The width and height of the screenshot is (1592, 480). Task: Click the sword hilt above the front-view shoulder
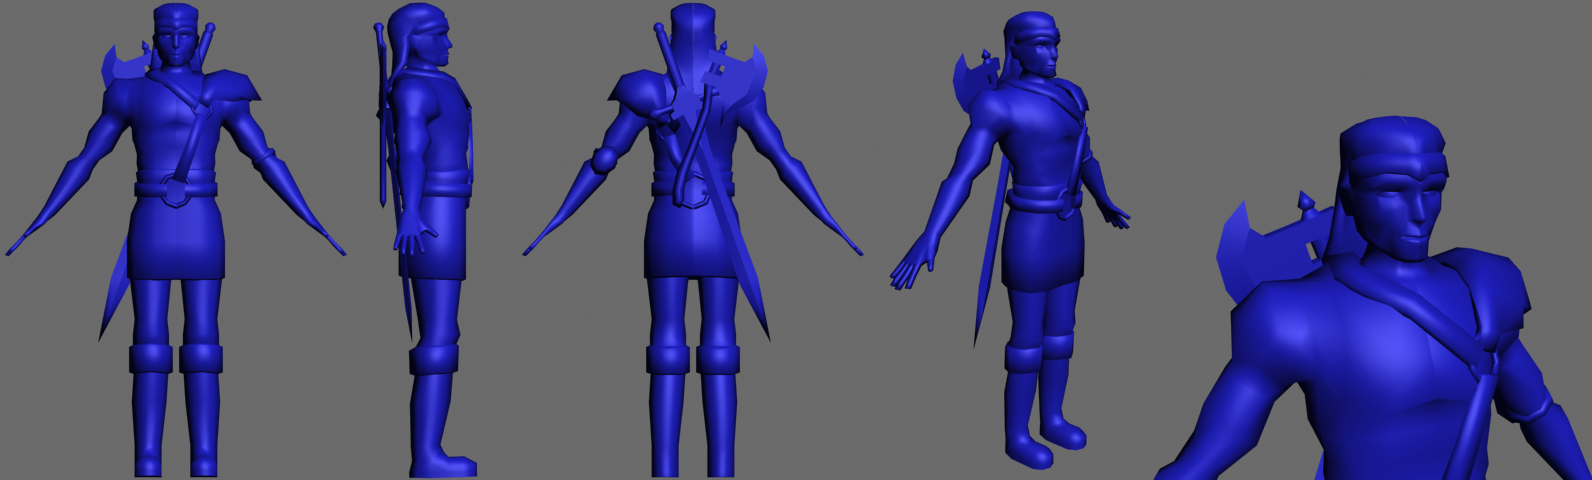[207, 42]
